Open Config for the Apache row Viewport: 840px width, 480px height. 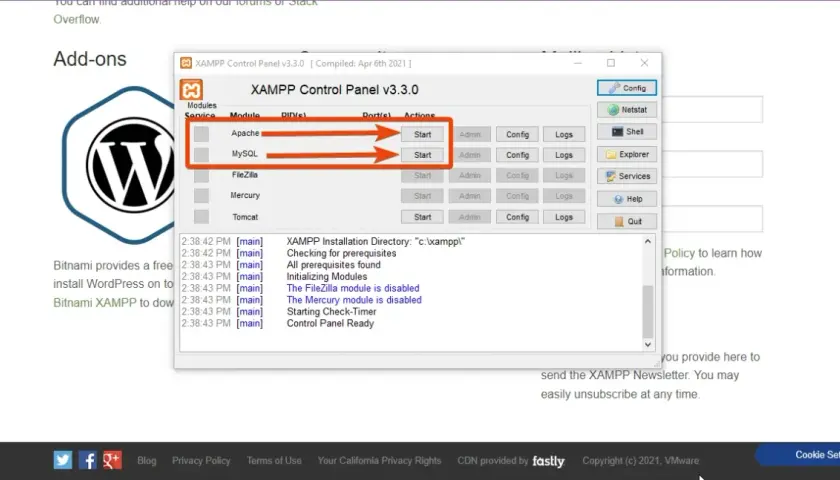pyautogui.click(x=517, y=134)
